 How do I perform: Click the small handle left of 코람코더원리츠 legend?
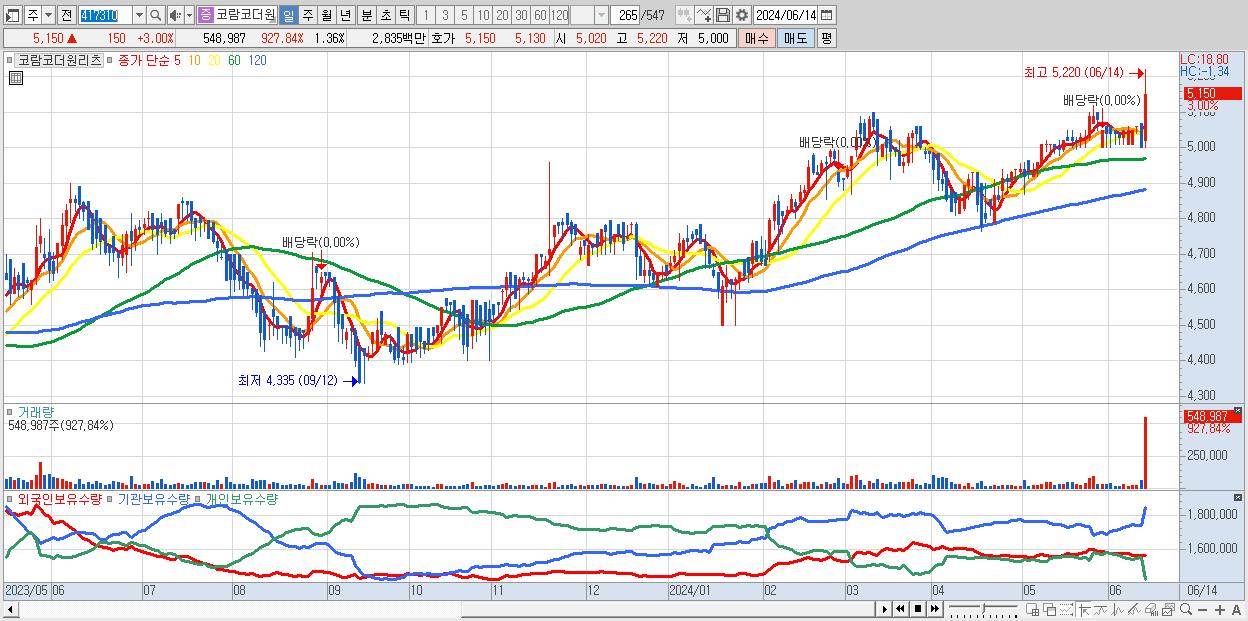click(x=10, y=60)
